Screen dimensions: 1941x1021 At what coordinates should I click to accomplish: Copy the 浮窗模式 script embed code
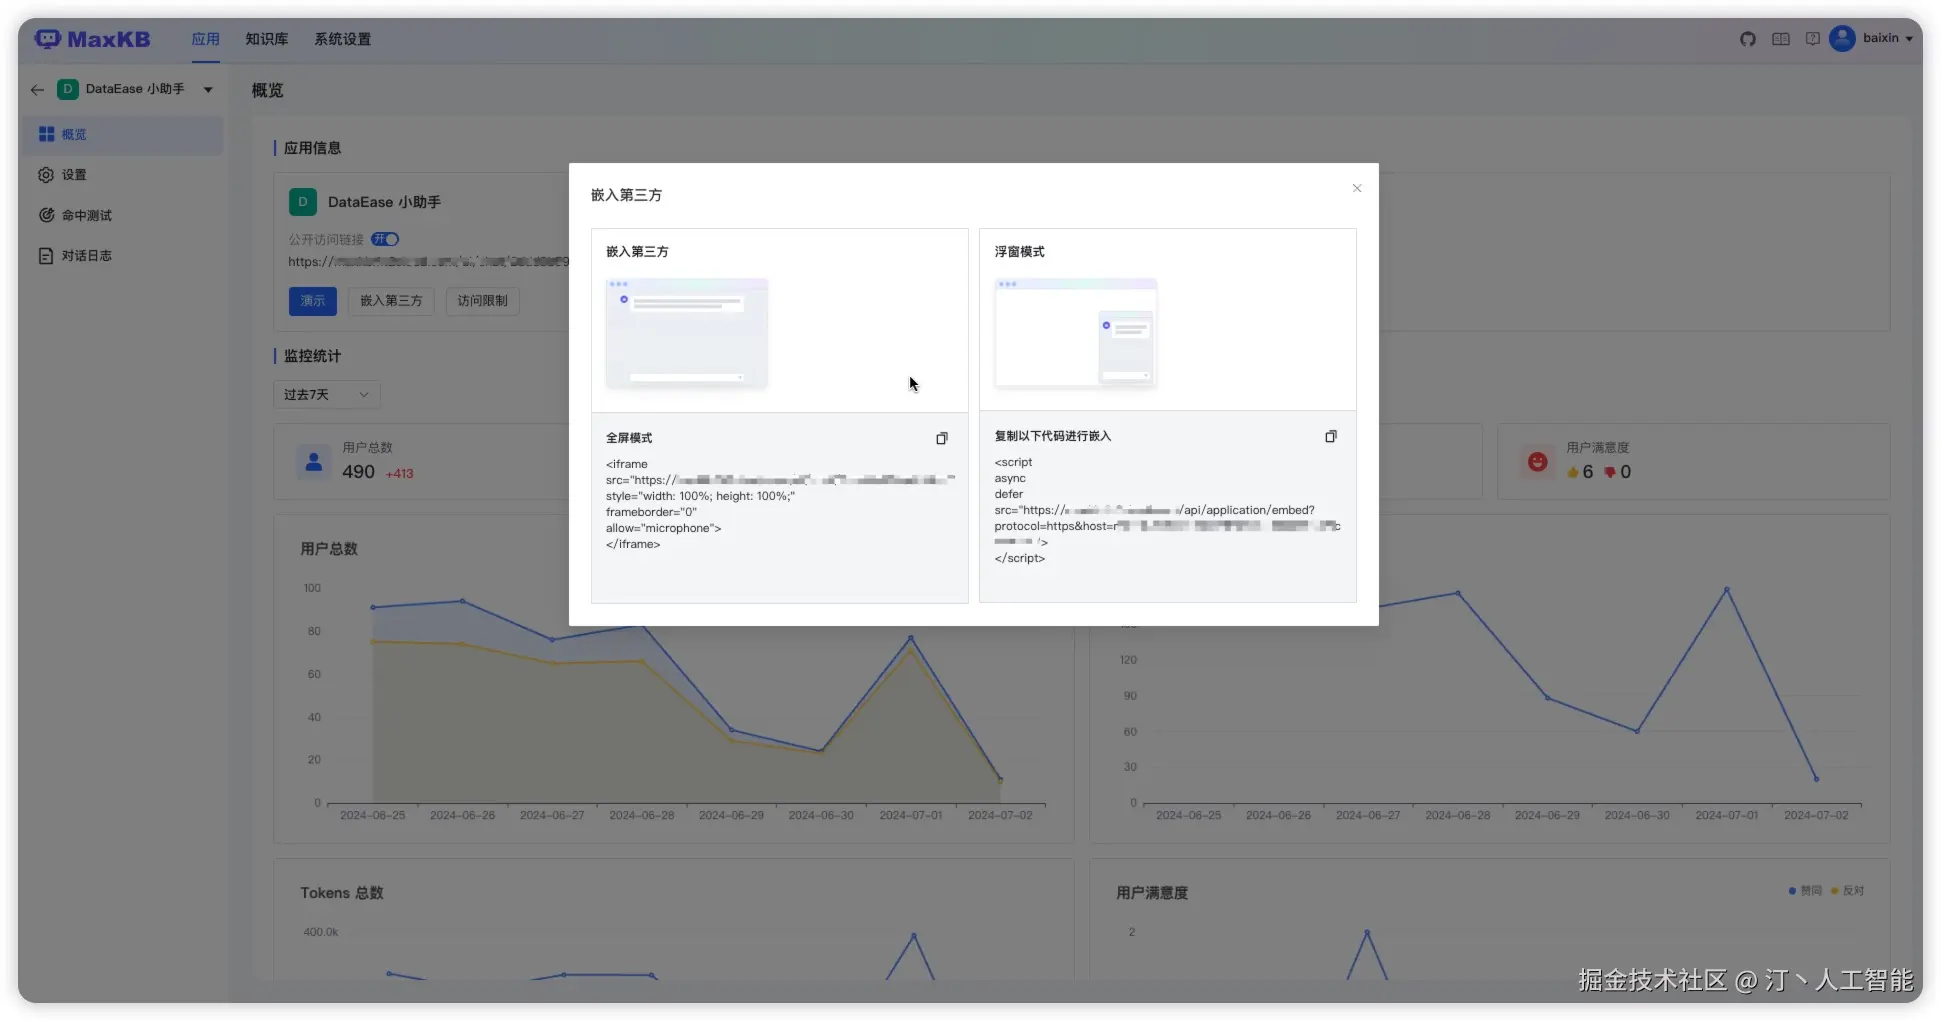1331,436
